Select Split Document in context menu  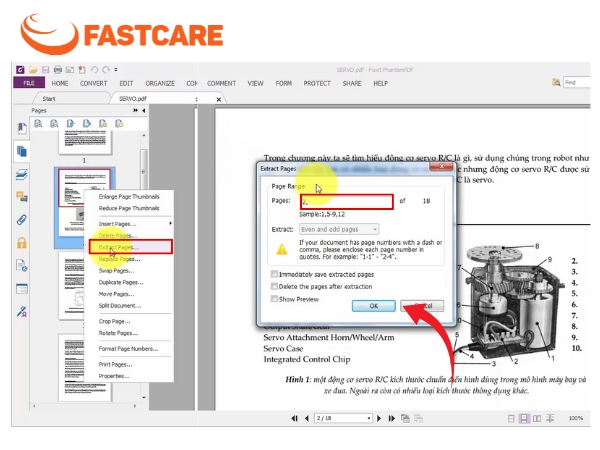click(x=120, y=306)
